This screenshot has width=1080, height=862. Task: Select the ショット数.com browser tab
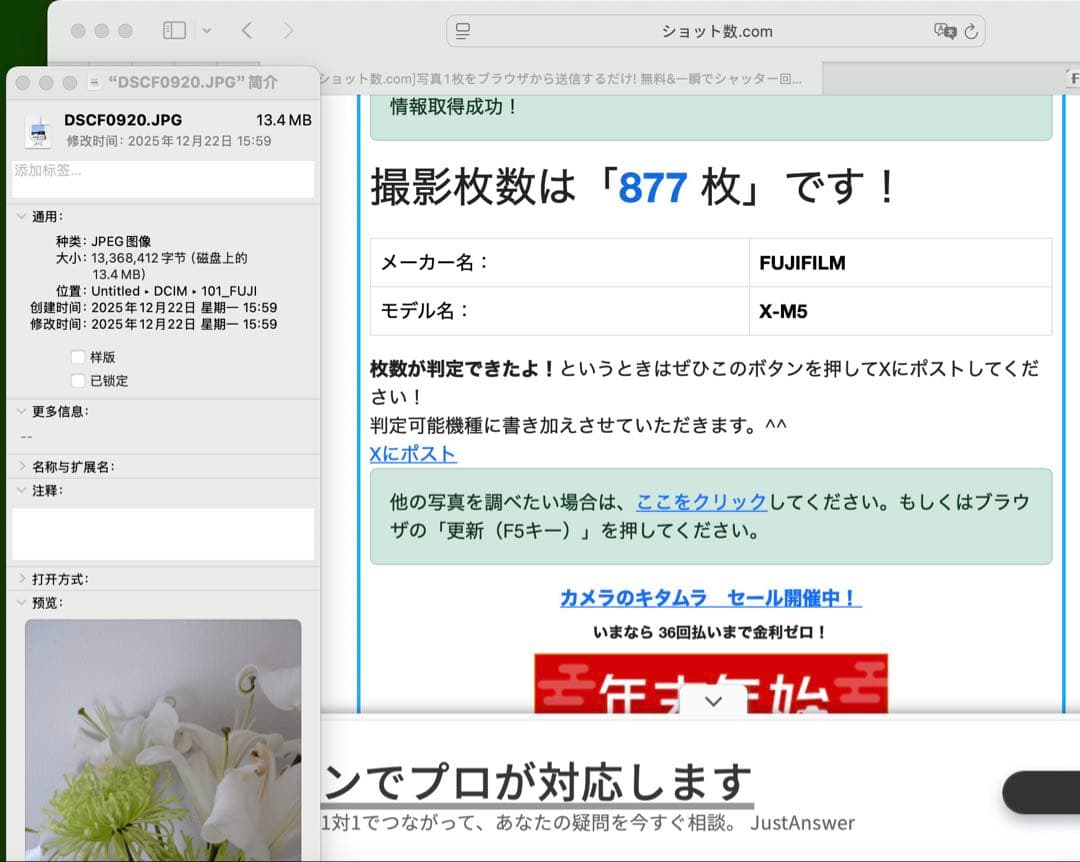click(560, 78)
